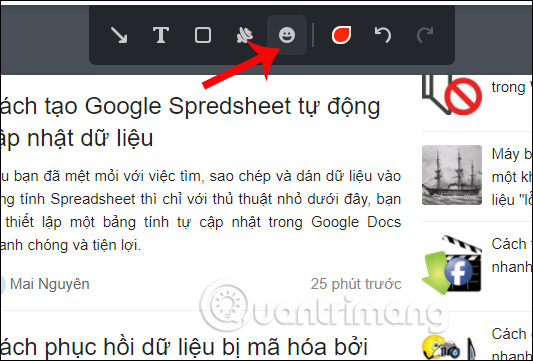The width and height of the screenshot is (533, 361).
Task: Undo the last annotation
Action: coord(383,35)
